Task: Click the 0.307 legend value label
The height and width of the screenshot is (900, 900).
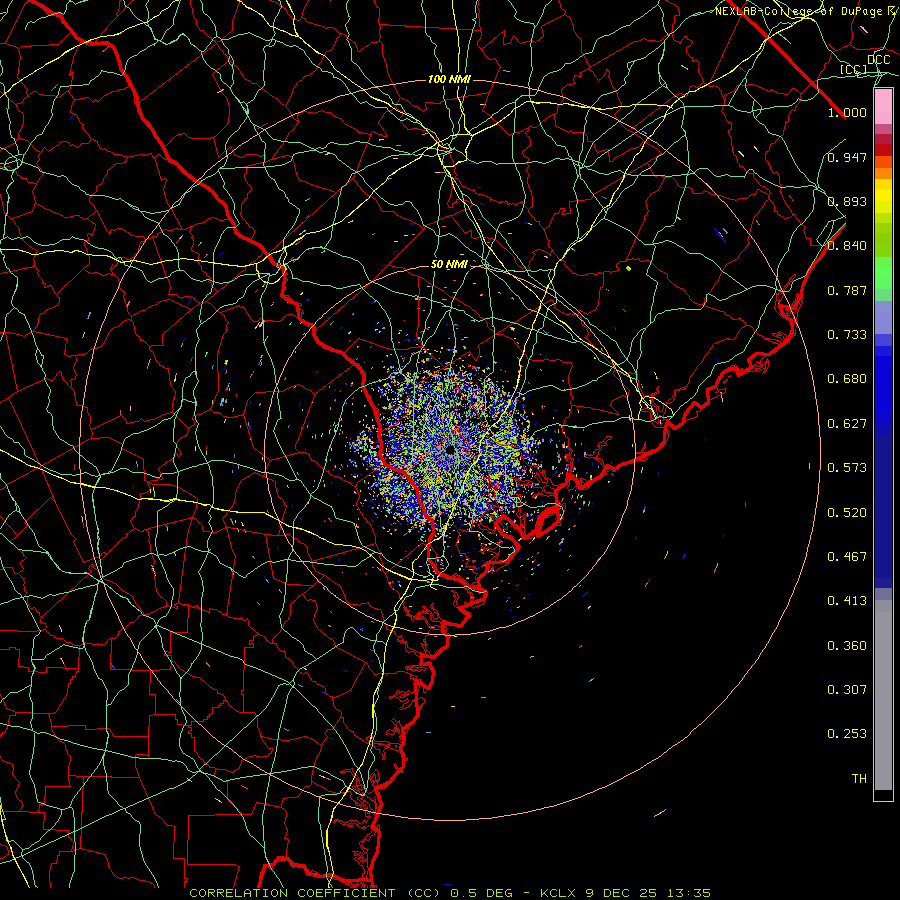Action: [847, 690]
